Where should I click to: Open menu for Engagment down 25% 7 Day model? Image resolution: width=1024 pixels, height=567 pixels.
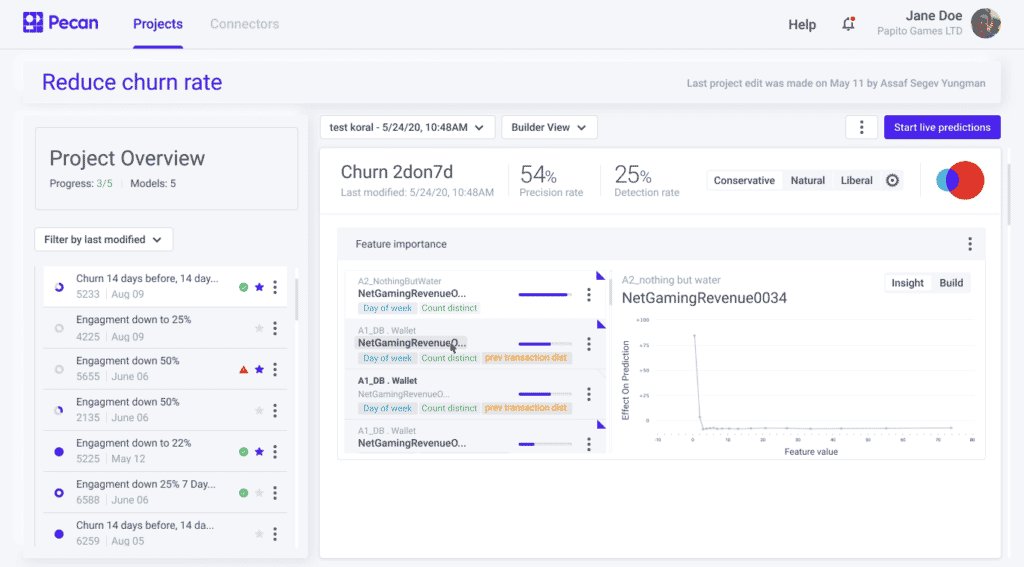coord(275,493)
